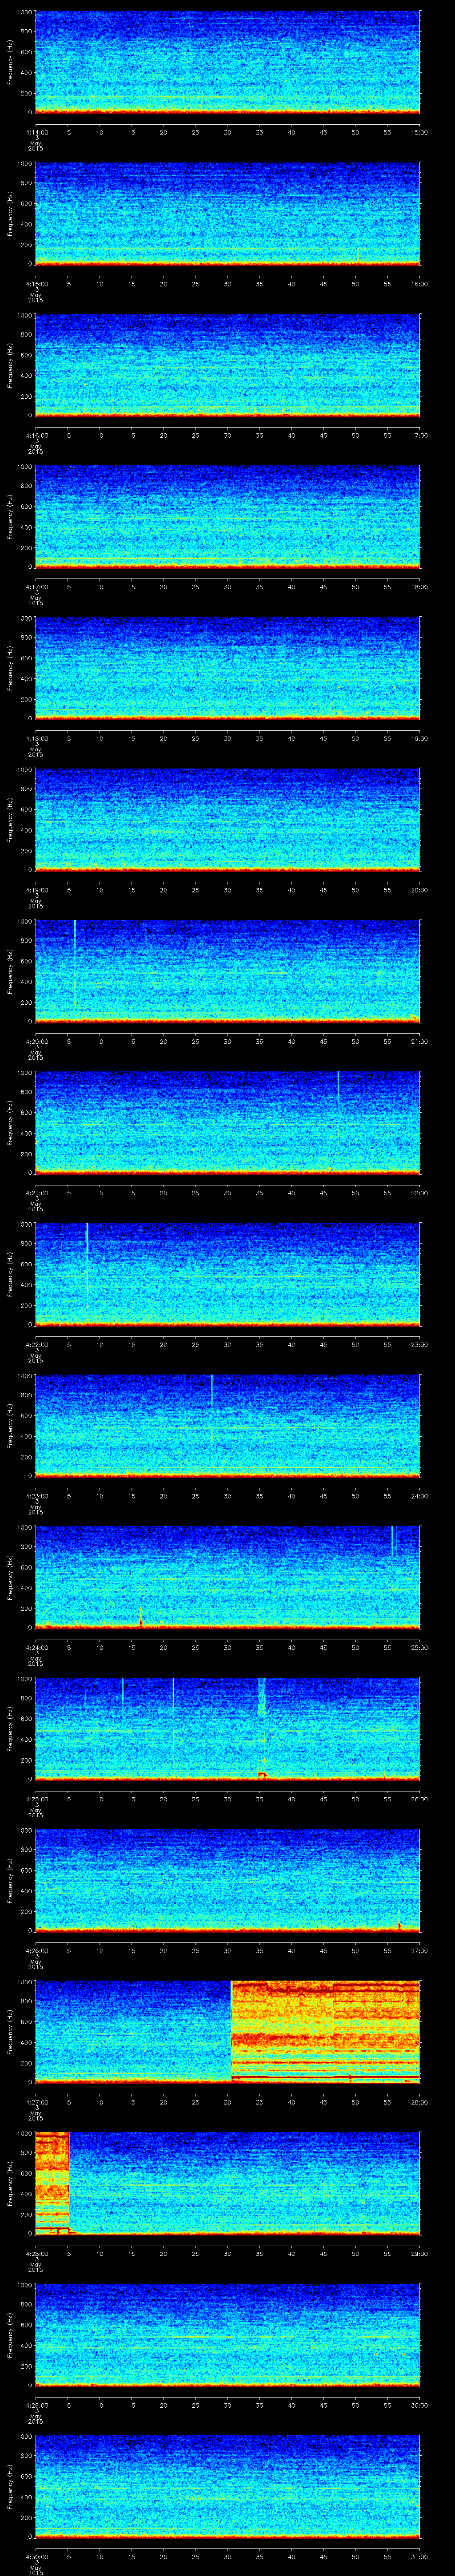
Task: Click the 31:00 end time label
Action: (420, 2556)
